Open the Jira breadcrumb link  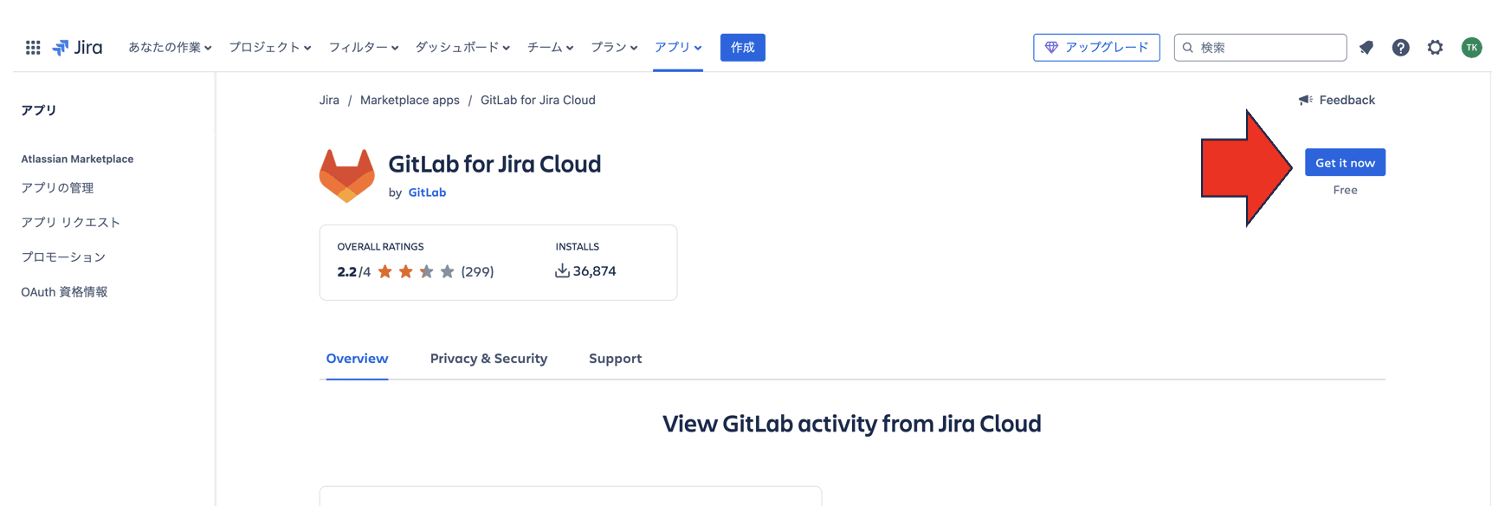329,100
